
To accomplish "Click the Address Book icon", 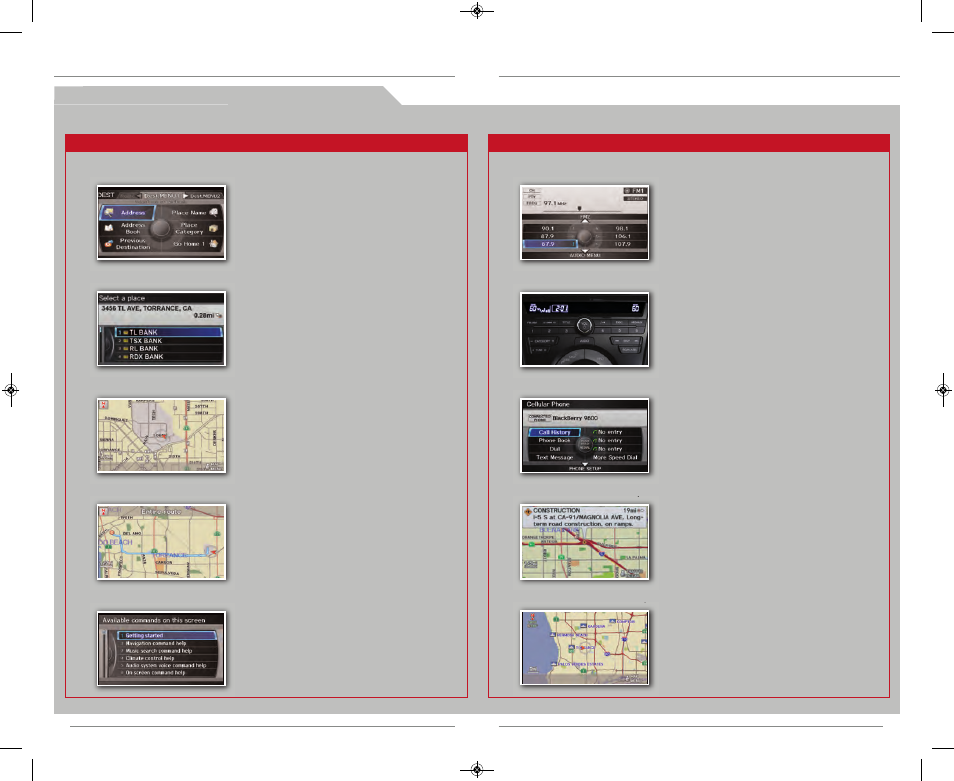I will pyautogui.click(x=109, y=228).
